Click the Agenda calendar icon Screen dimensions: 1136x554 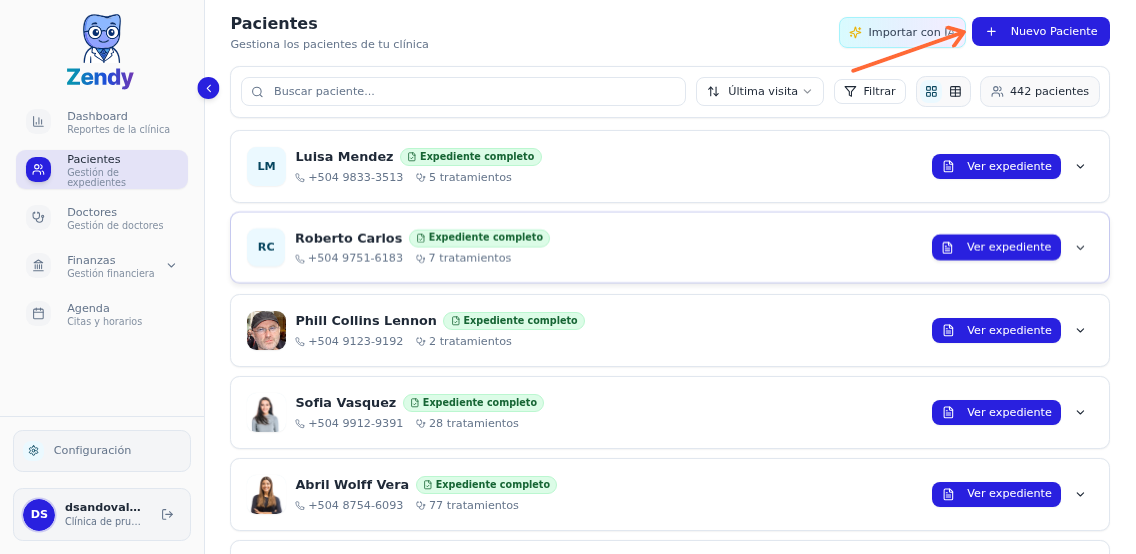click(x=38, y=313)
